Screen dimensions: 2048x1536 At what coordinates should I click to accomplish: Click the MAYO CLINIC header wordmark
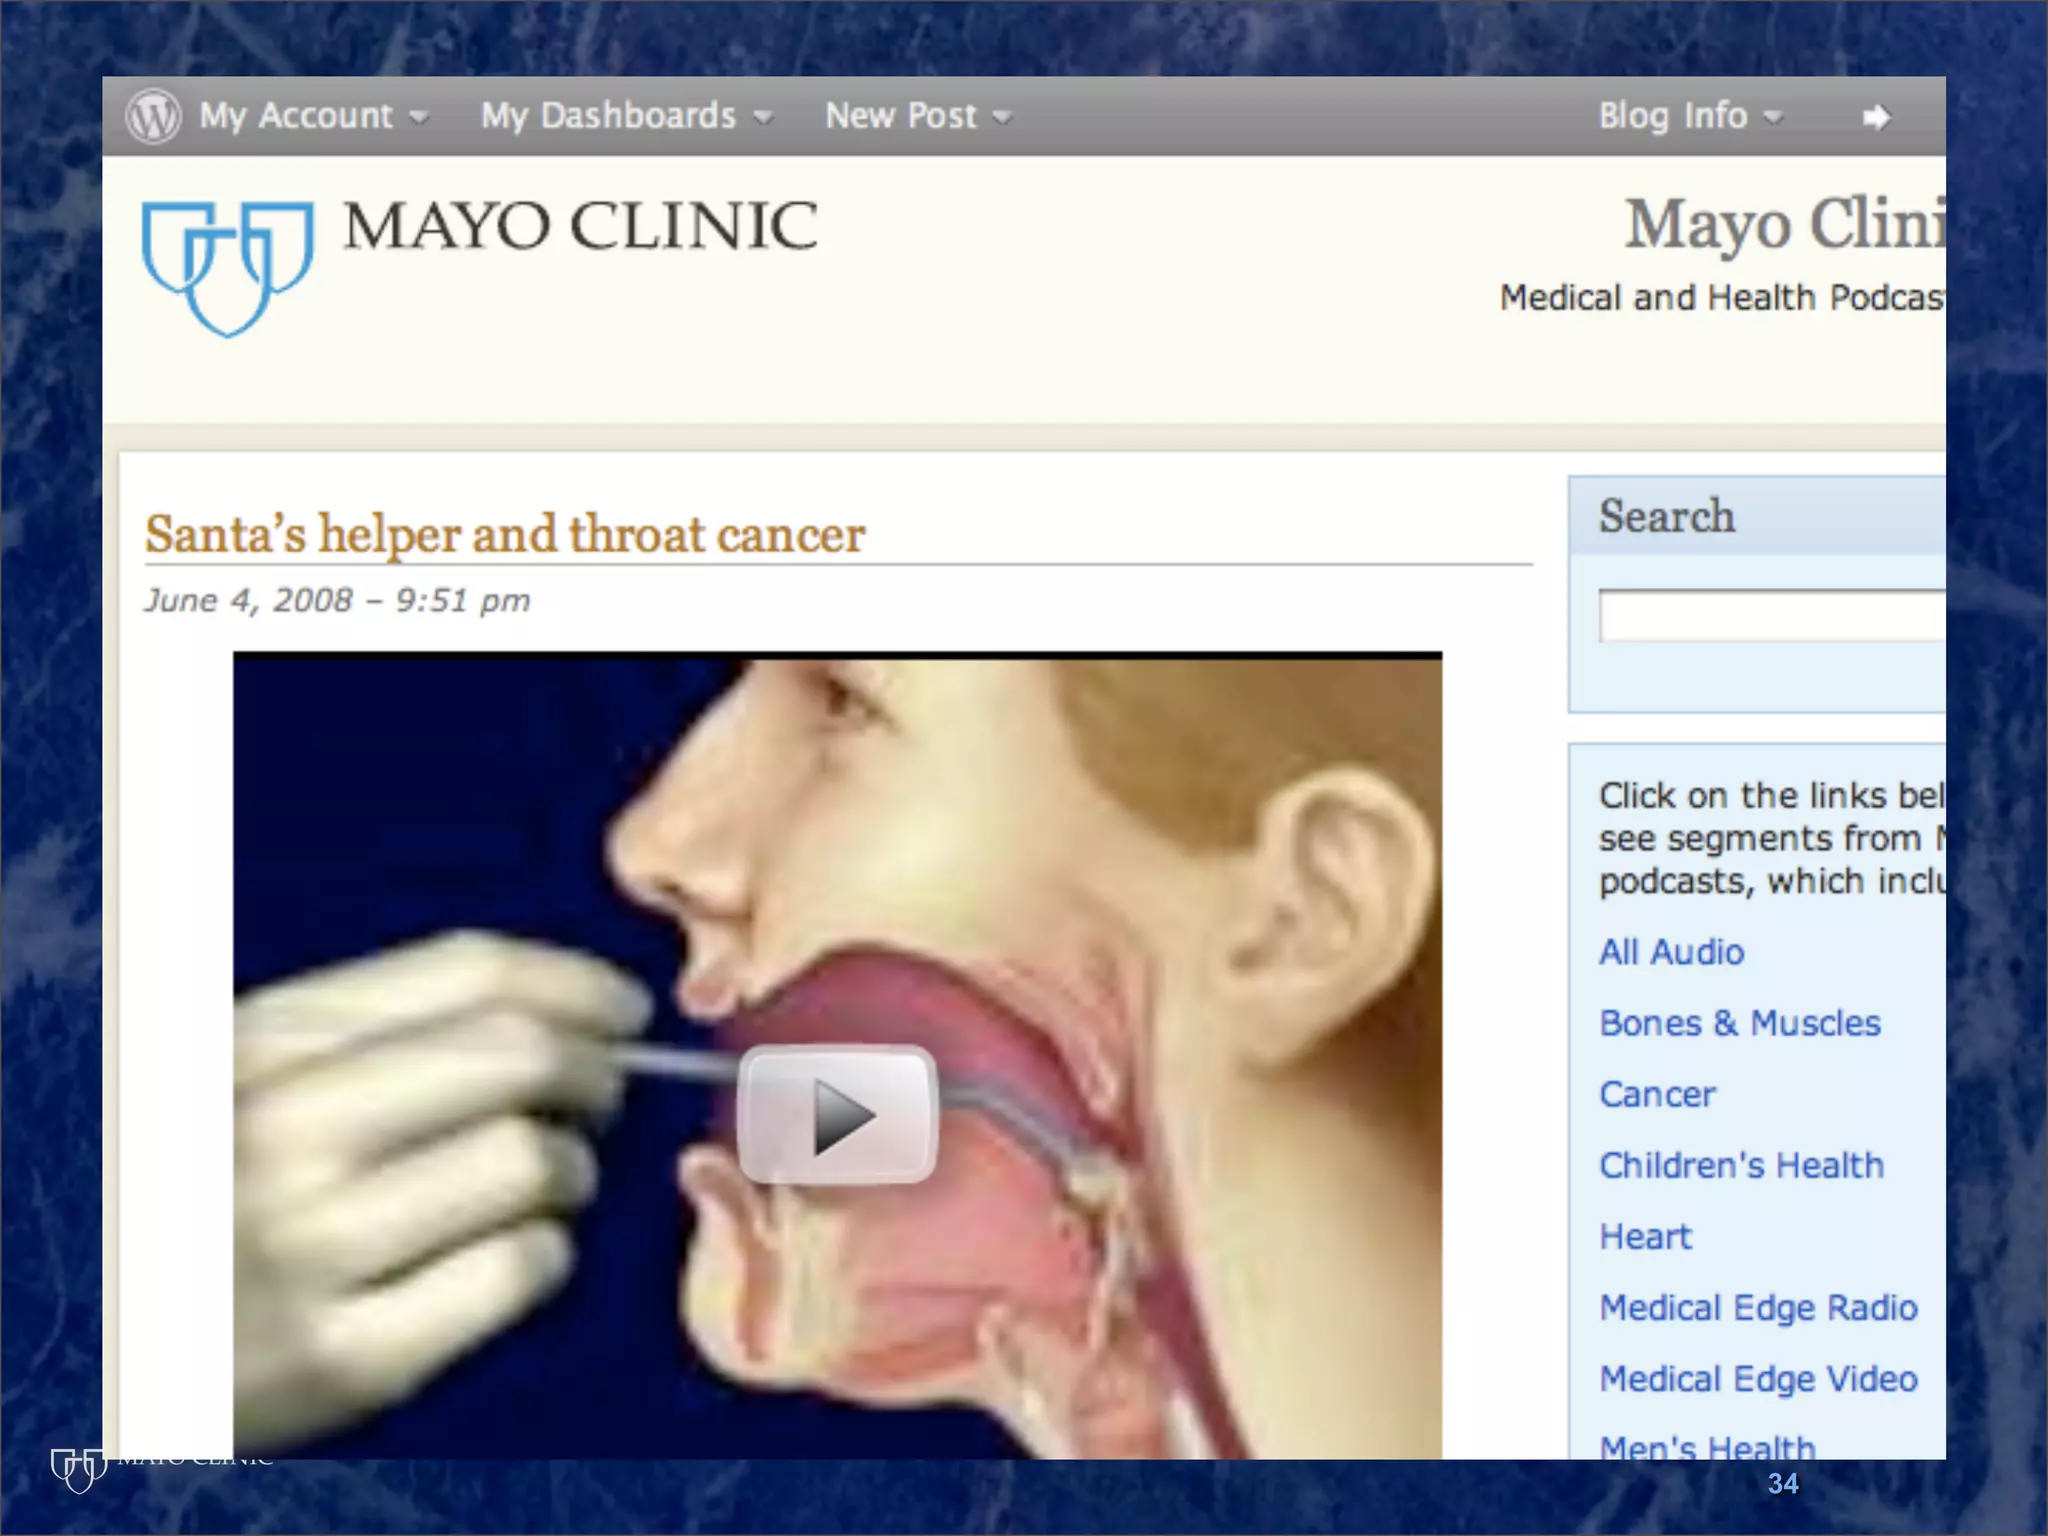(x=580, y=226)
